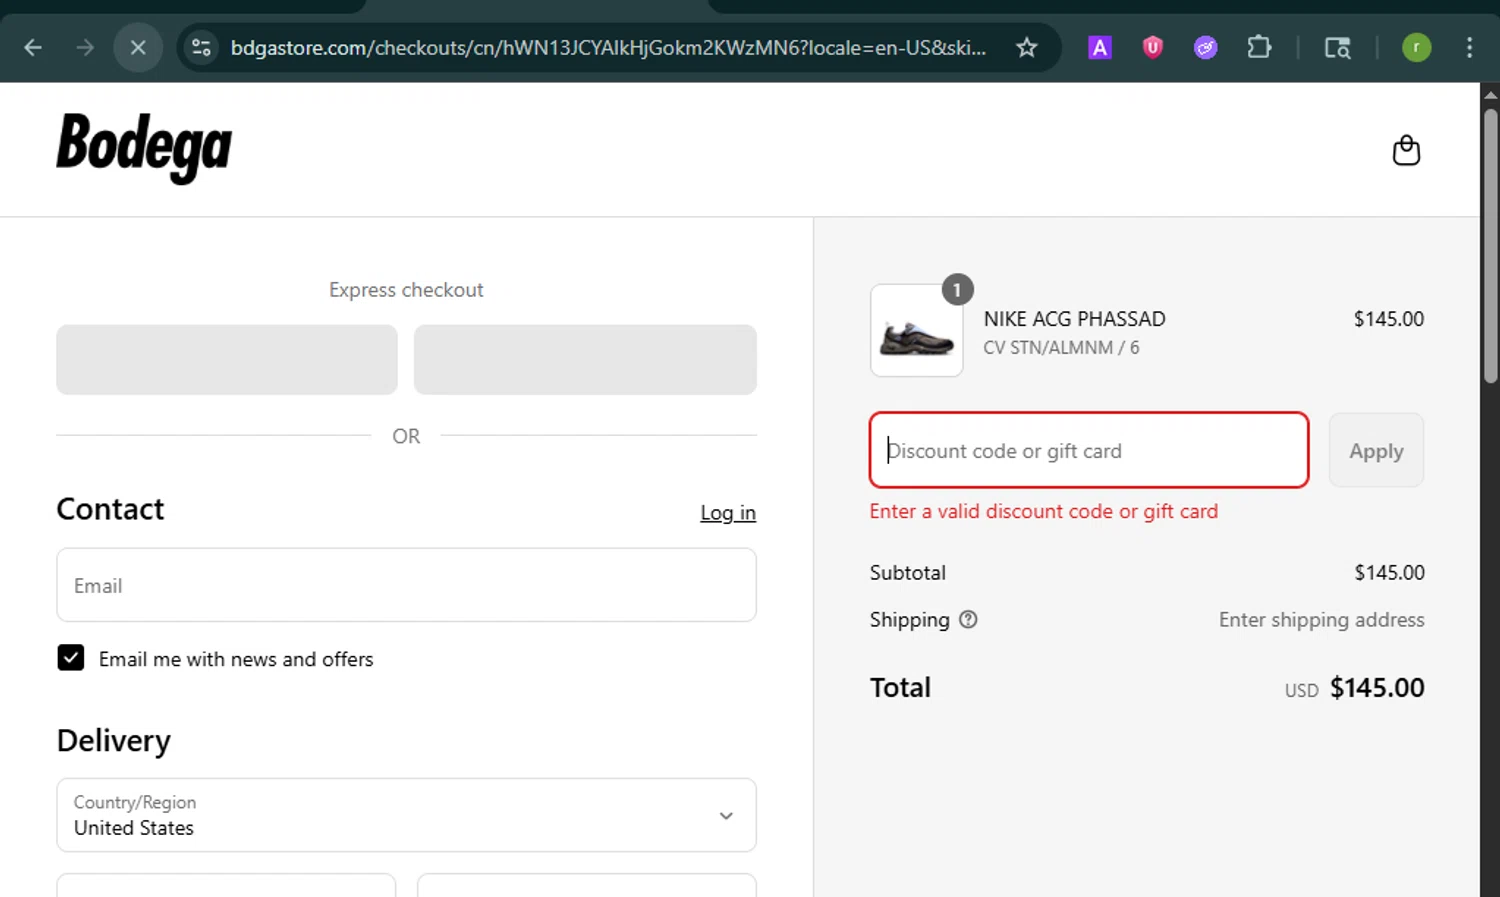Open the purple A extension
This screenshot has width=1500, height=897.
[x=1099, y=47]
